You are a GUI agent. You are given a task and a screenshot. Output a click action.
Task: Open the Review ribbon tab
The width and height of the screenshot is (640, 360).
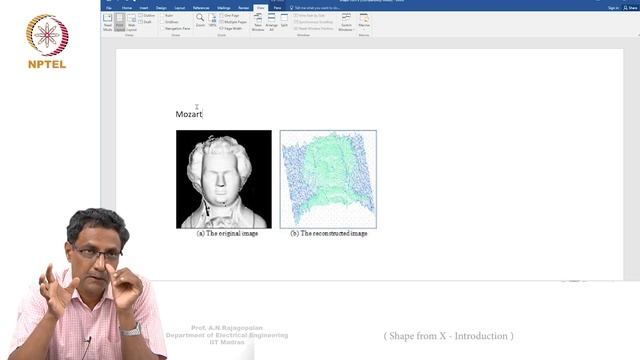pos(243,8)
